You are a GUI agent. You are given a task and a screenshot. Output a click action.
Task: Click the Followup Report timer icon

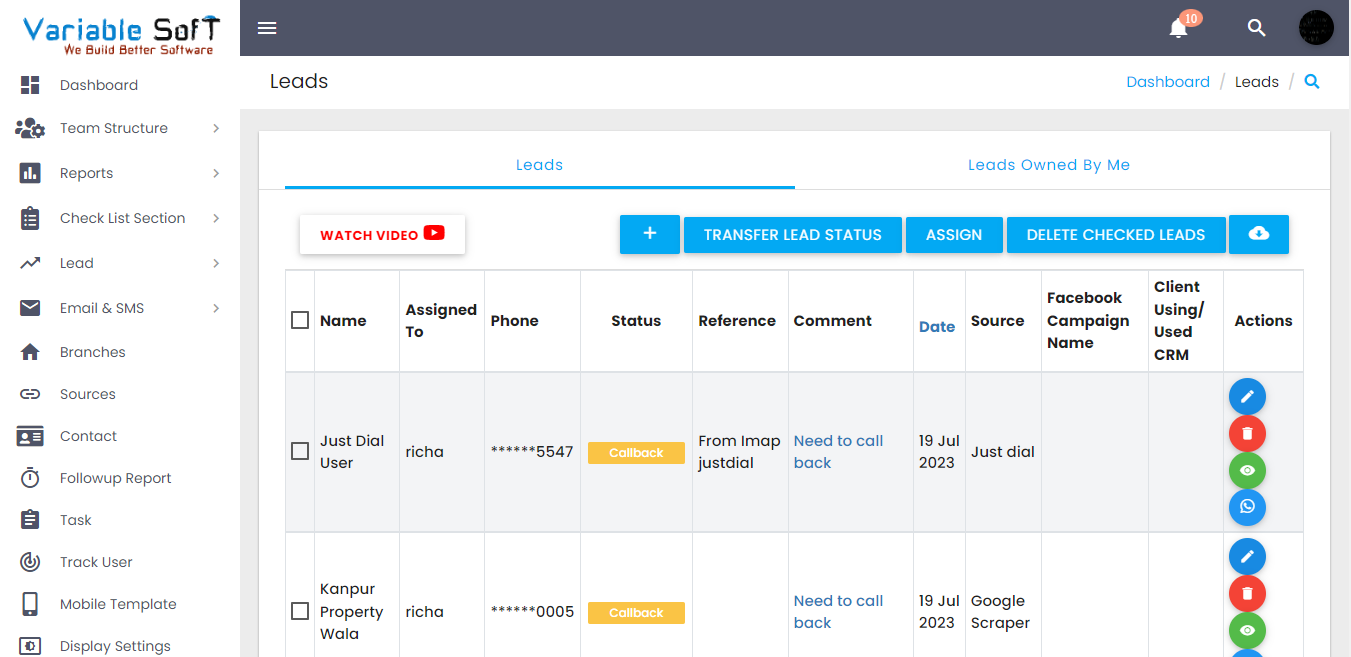30,478
